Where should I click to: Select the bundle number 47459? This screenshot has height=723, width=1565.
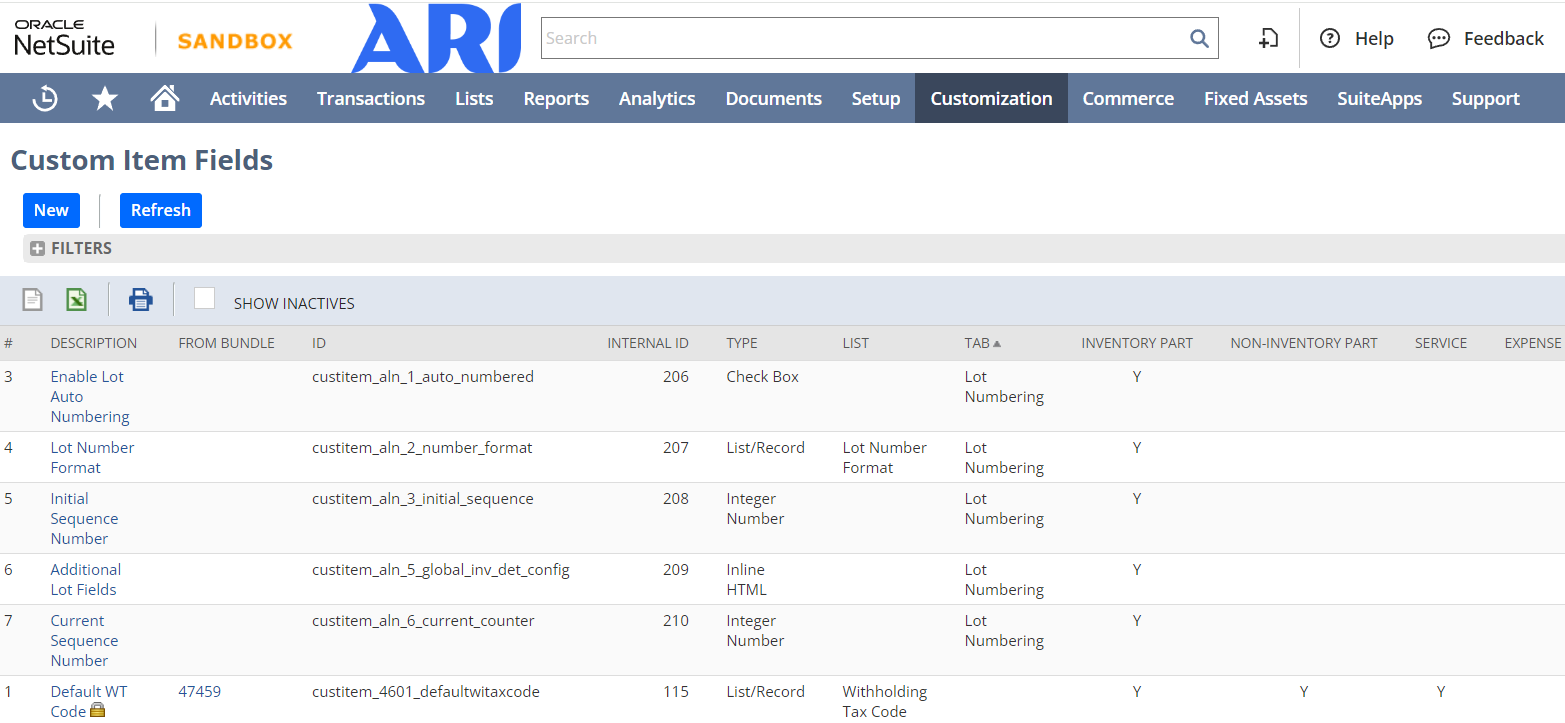click(x=200, y=691)
